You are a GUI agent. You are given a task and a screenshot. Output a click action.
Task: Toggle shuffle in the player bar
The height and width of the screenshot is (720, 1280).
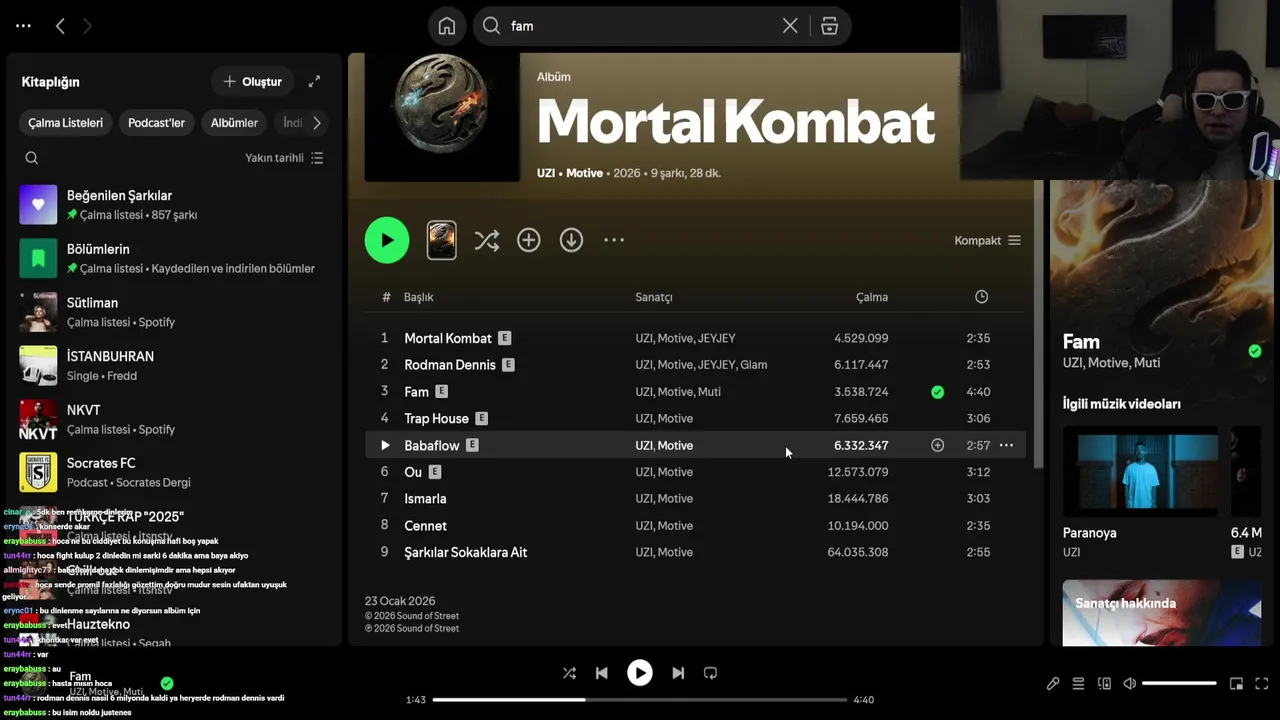point(569,673)
